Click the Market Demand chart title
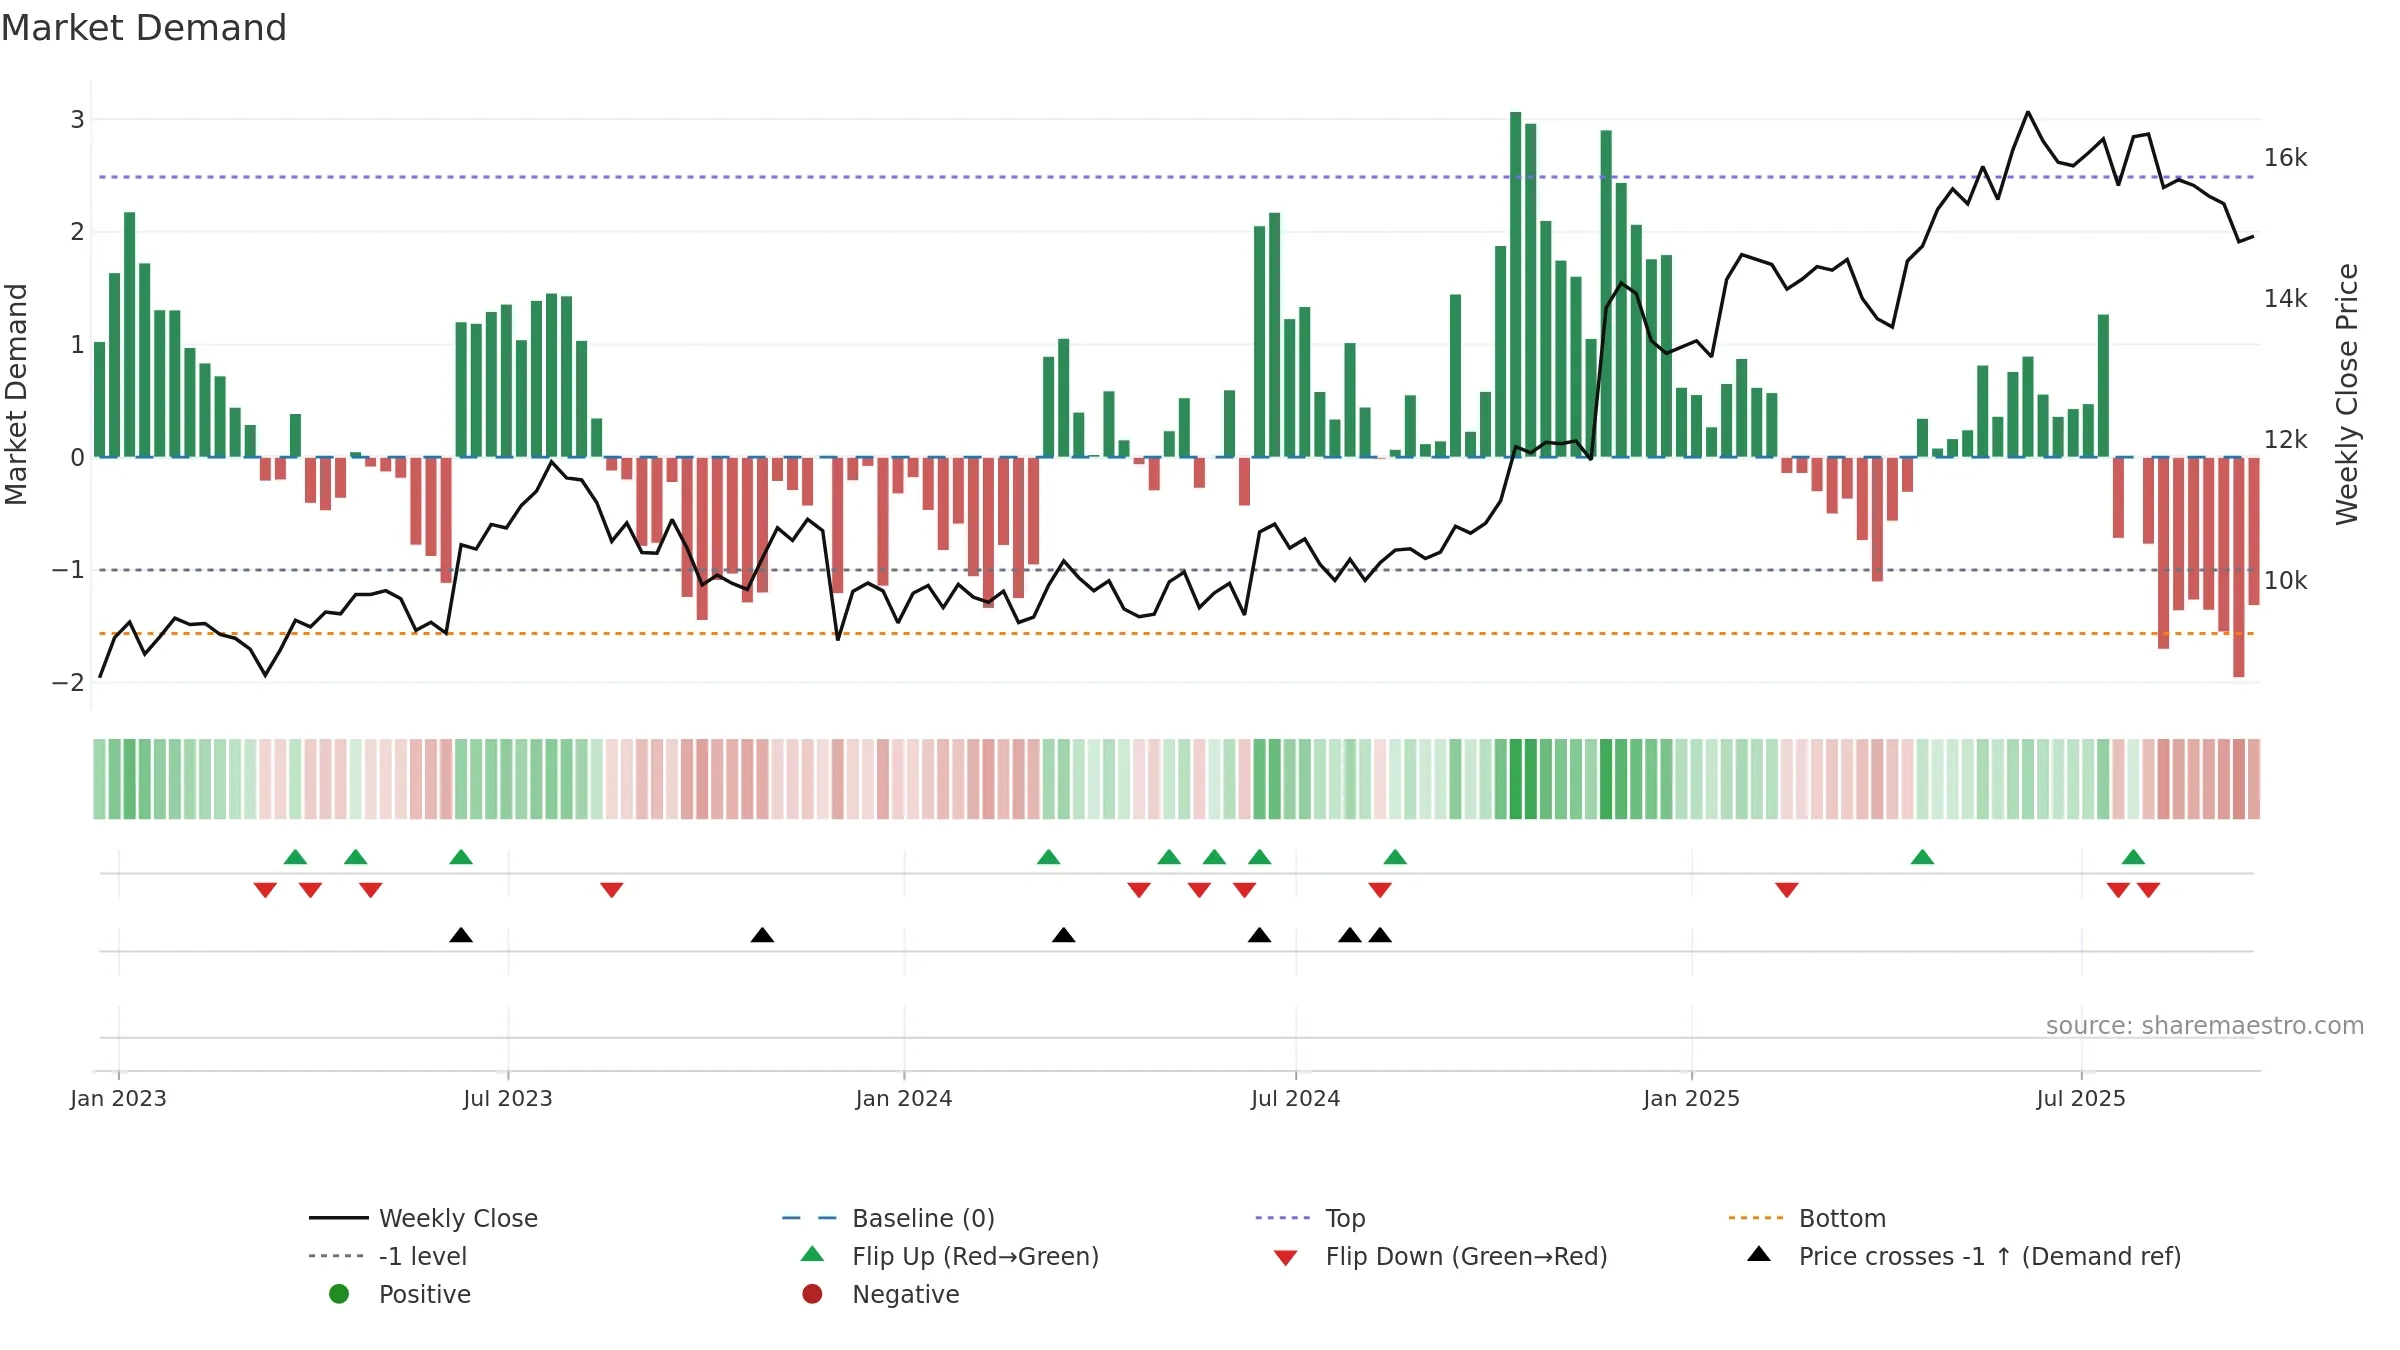Image resolution: width=2400 pixels, height=1350 pixels. pos(144,28)
